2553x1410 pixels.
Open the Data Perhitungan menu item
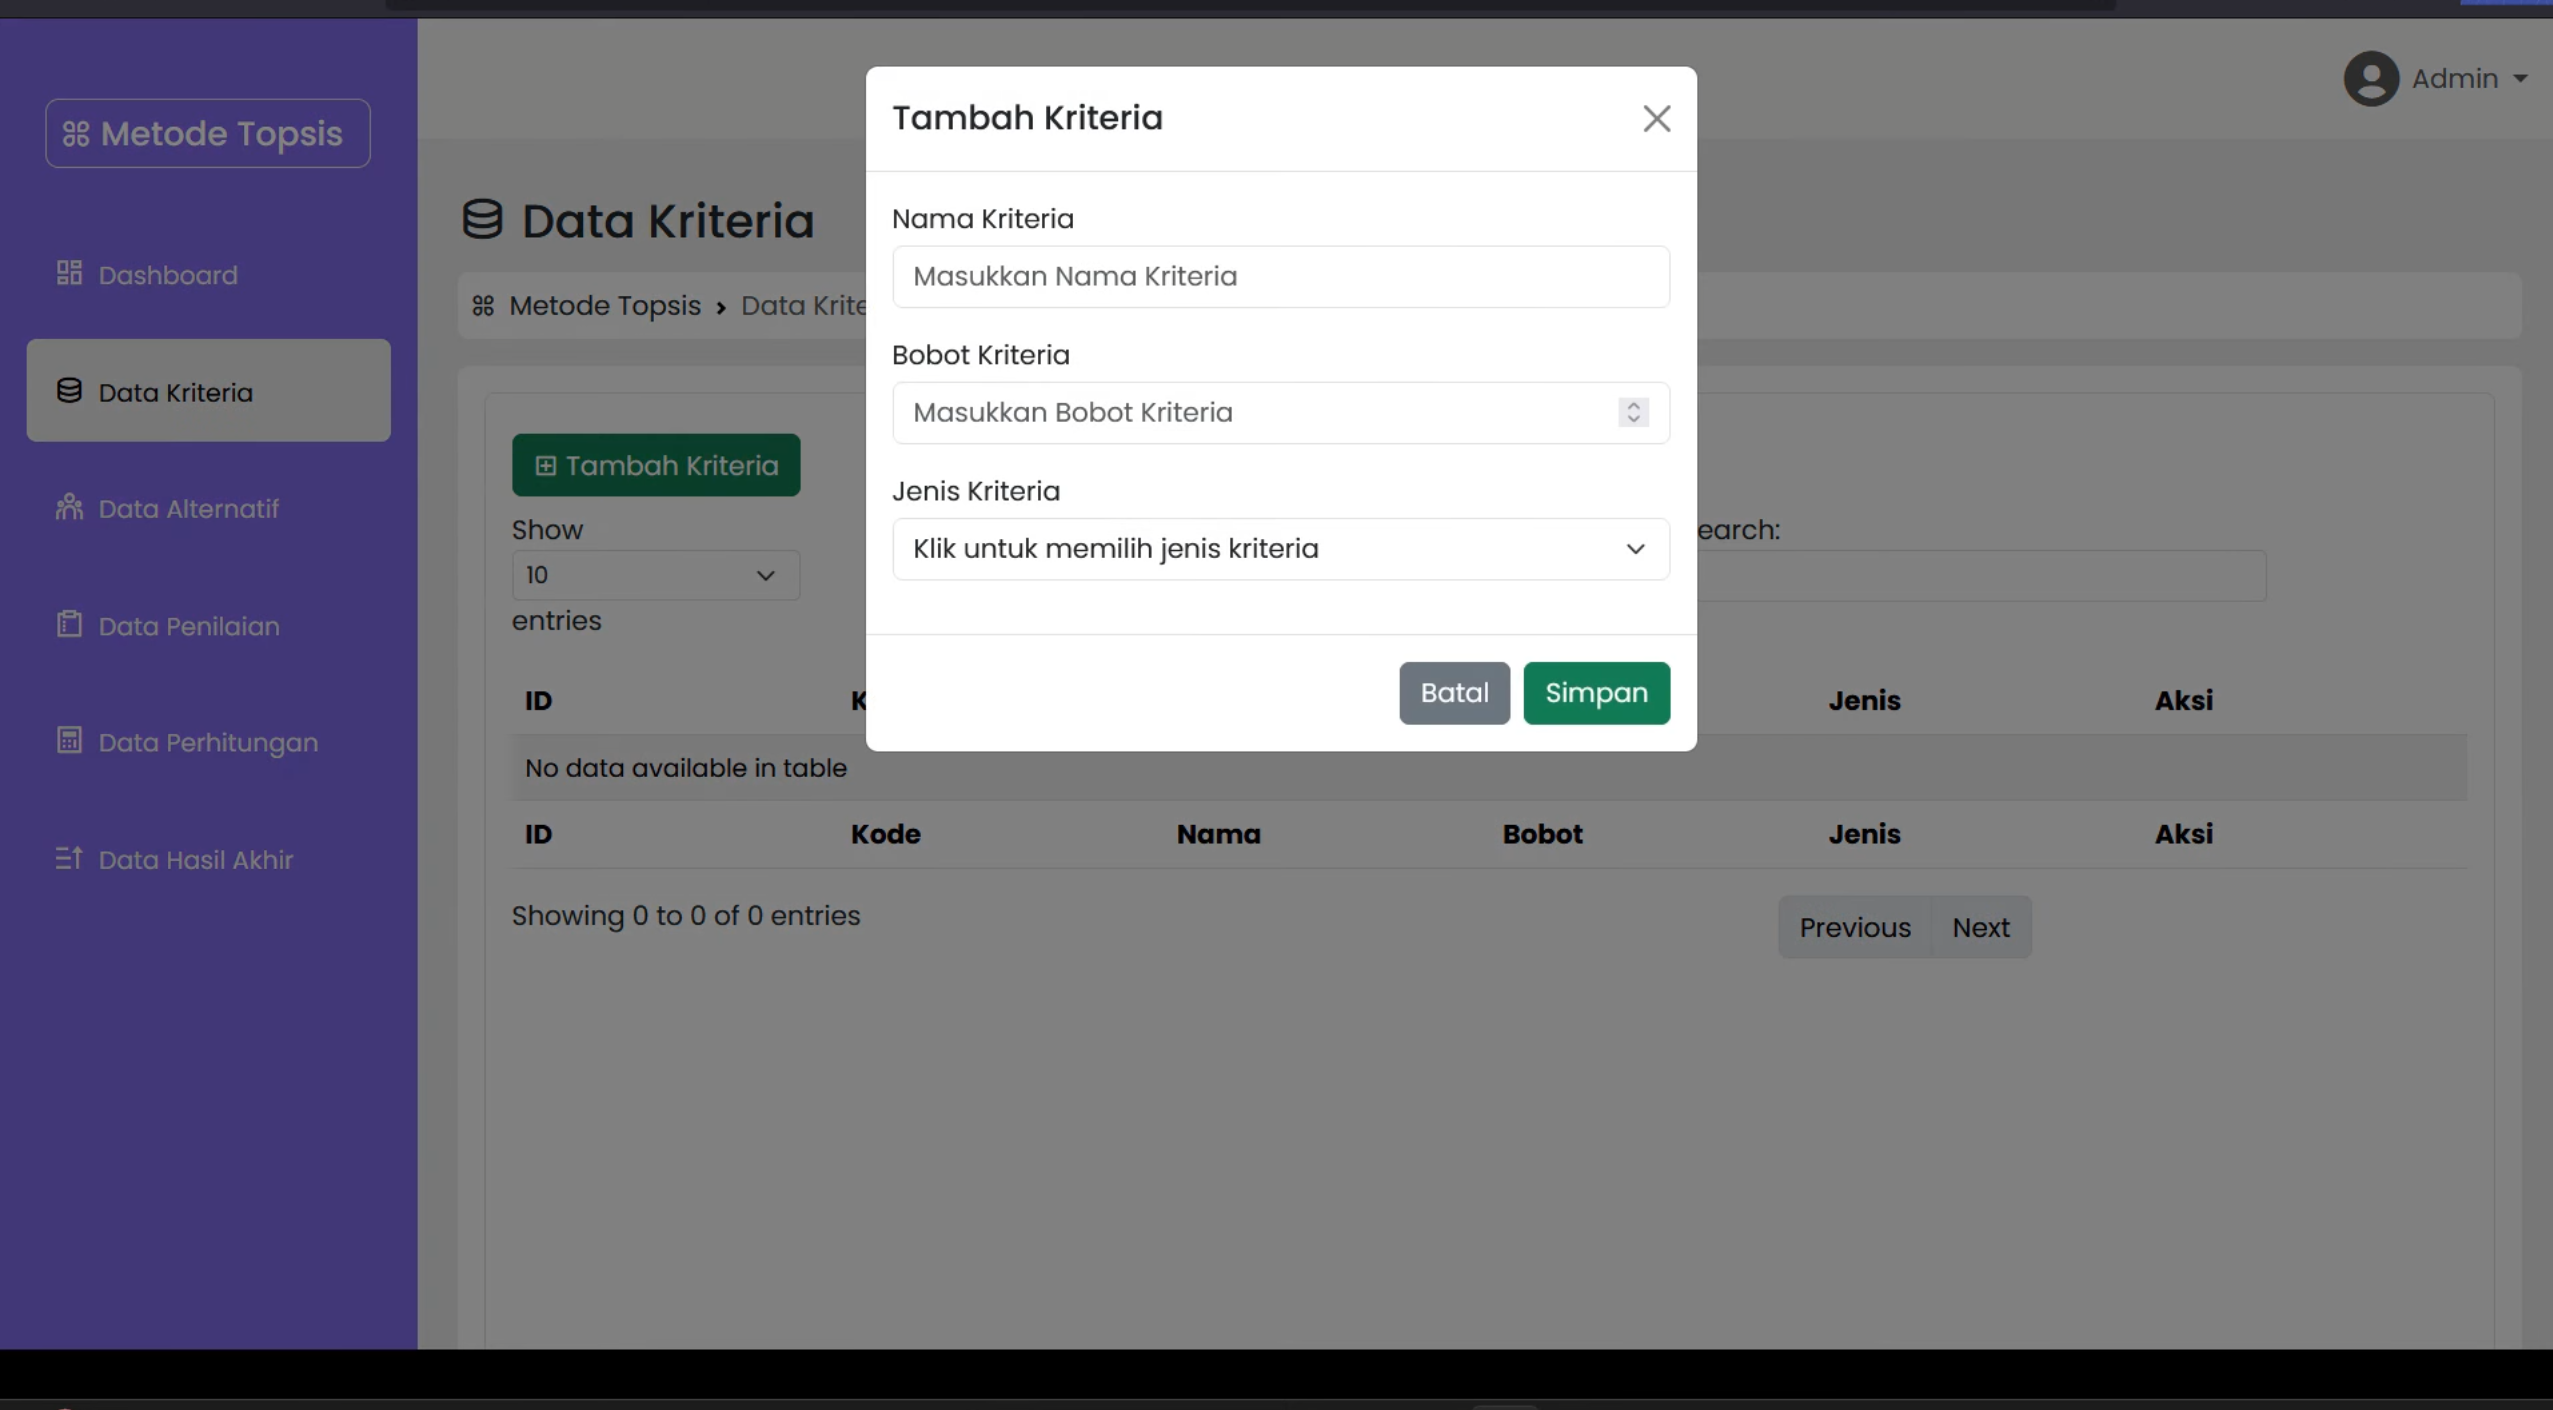click(x=208, y=742)
